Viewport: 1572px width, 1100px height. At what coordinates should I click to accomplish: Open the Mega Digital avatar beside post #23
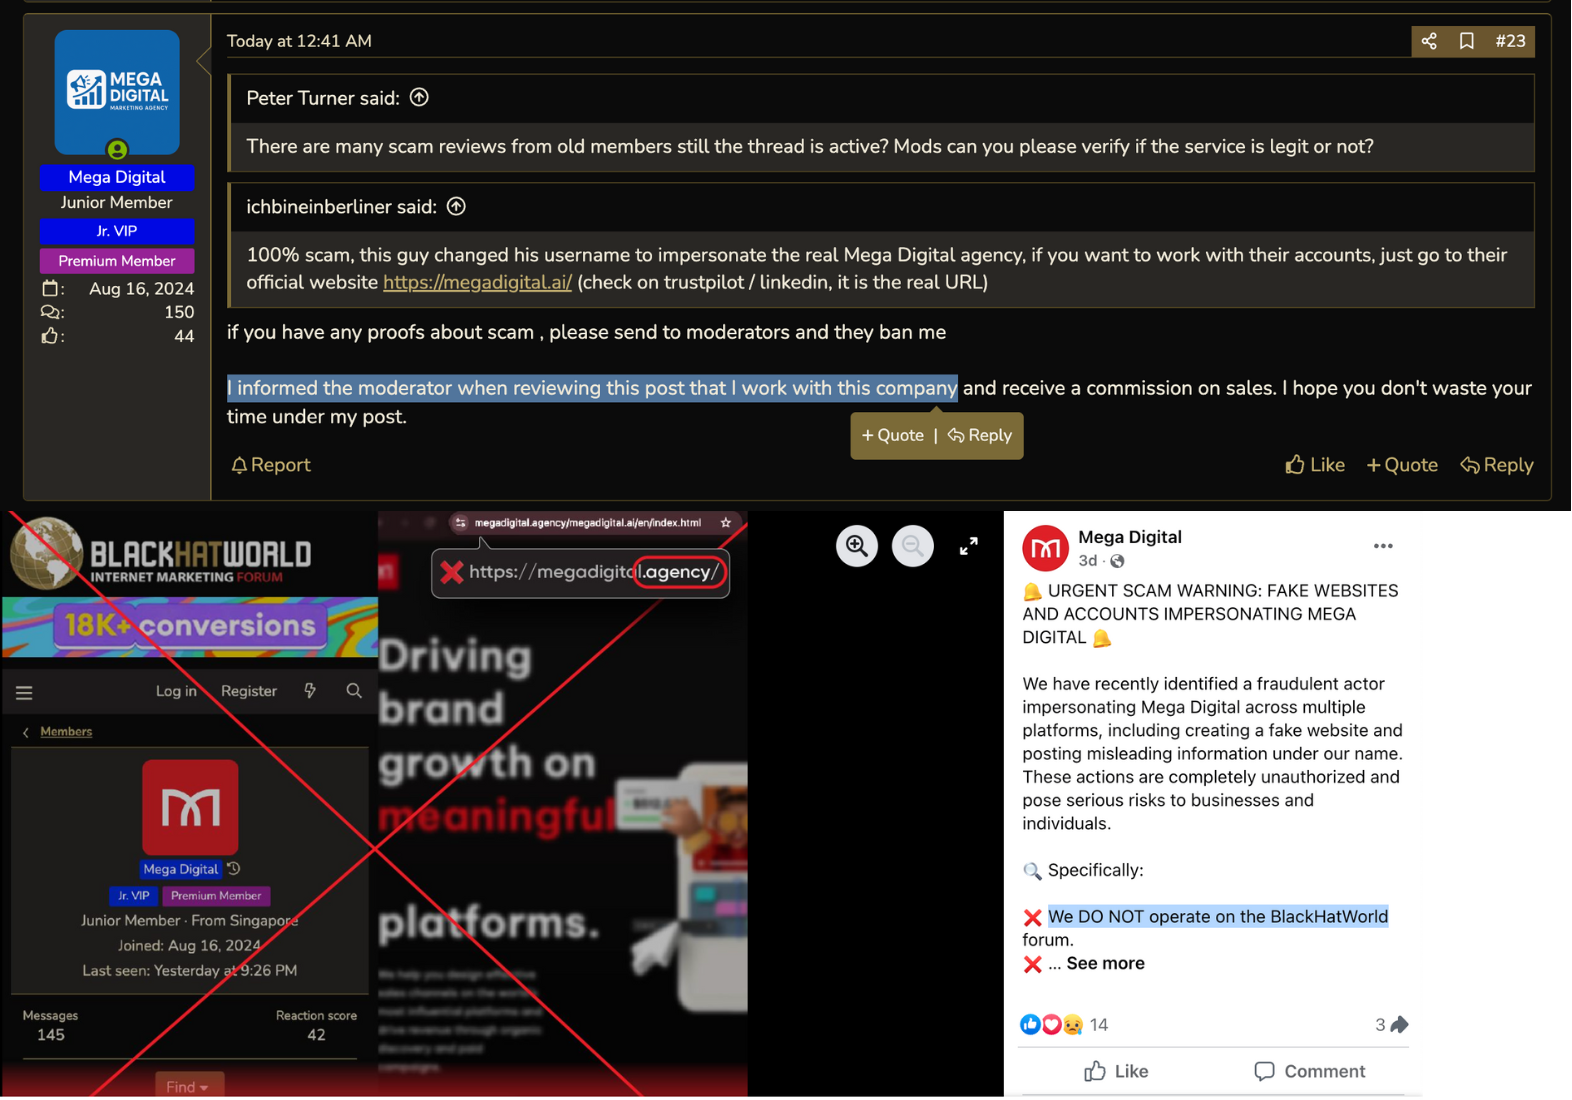[x=117, y=91]
